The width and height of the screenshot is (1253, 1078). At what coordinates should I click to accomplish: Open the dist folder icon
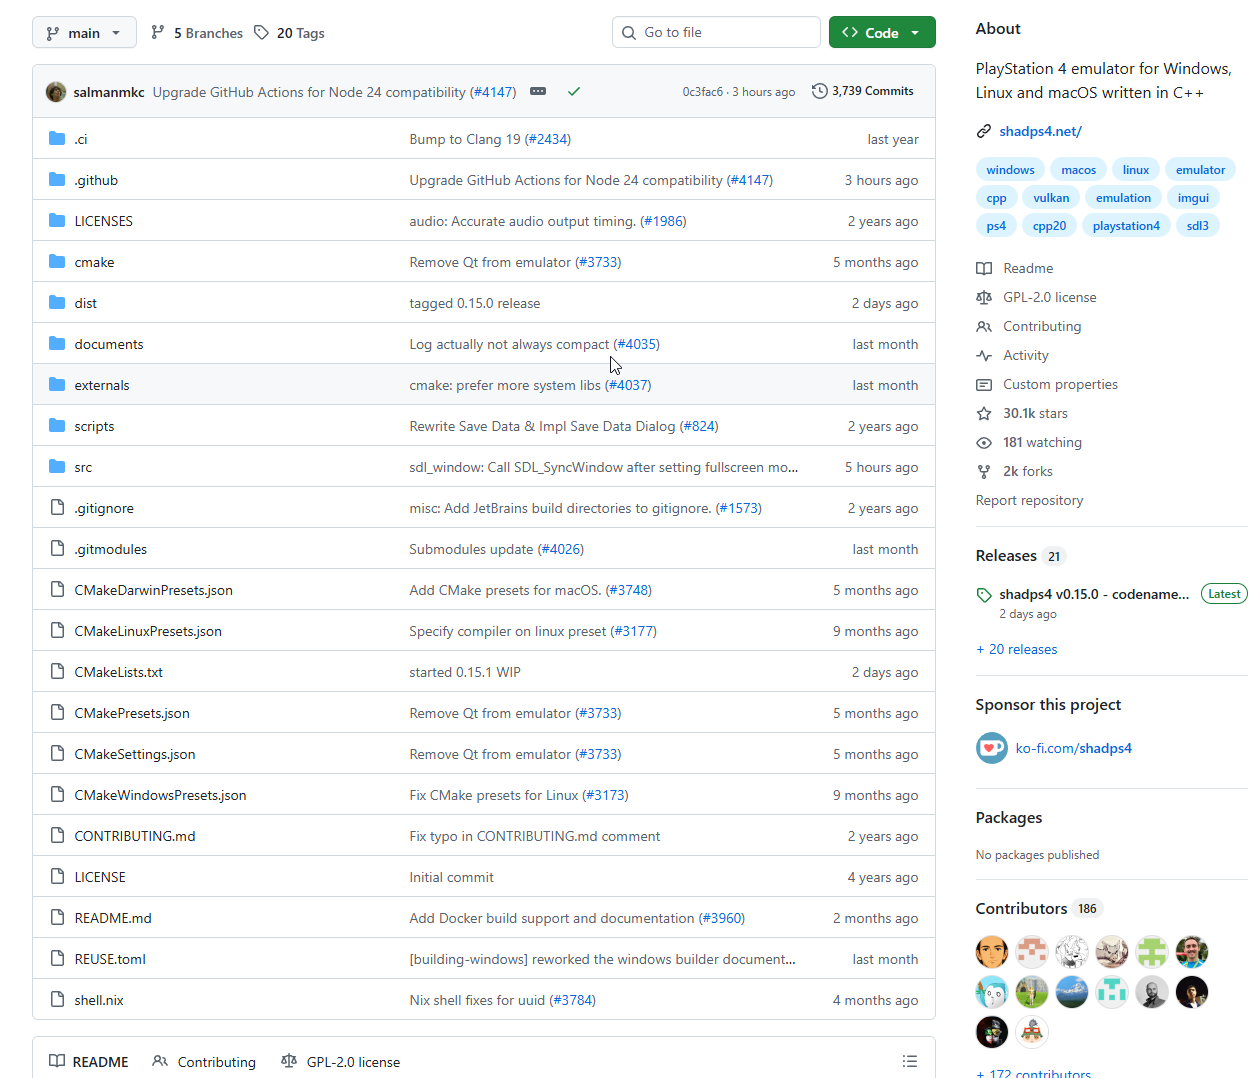coord(57,302)
